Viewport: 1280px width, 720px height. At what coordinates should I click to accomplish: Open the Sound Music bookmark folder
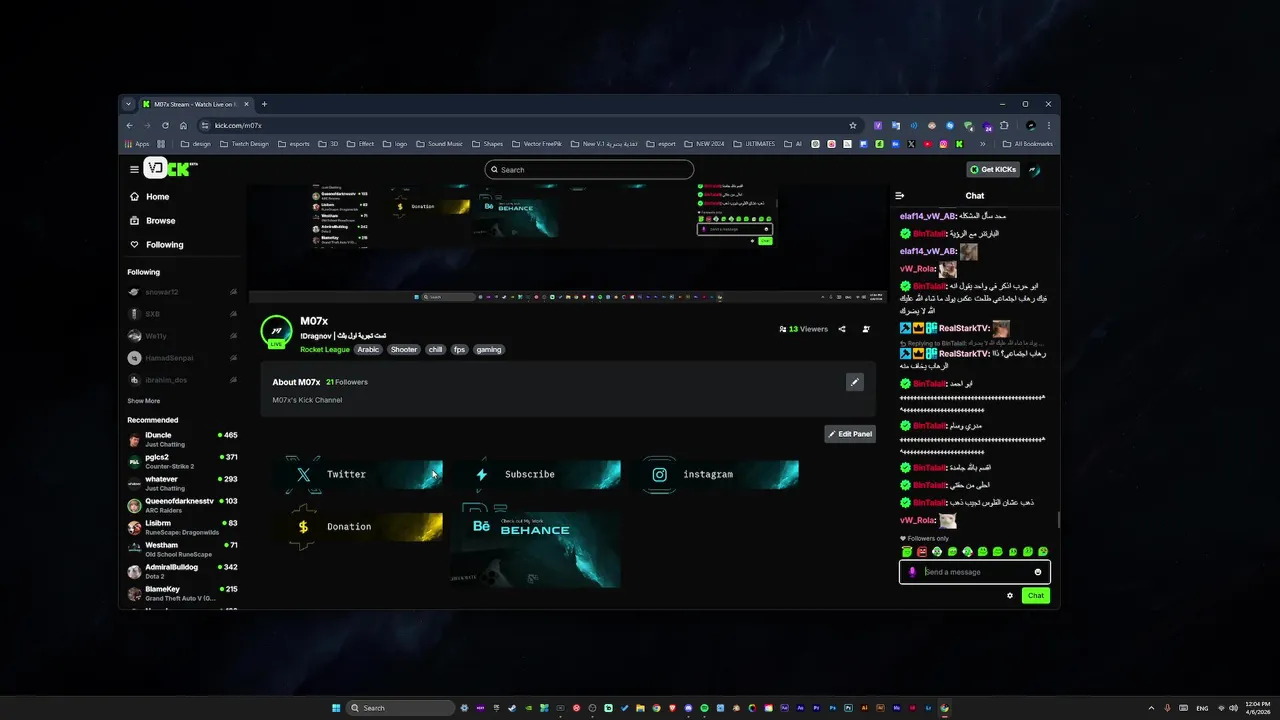[x=439, y=144]
